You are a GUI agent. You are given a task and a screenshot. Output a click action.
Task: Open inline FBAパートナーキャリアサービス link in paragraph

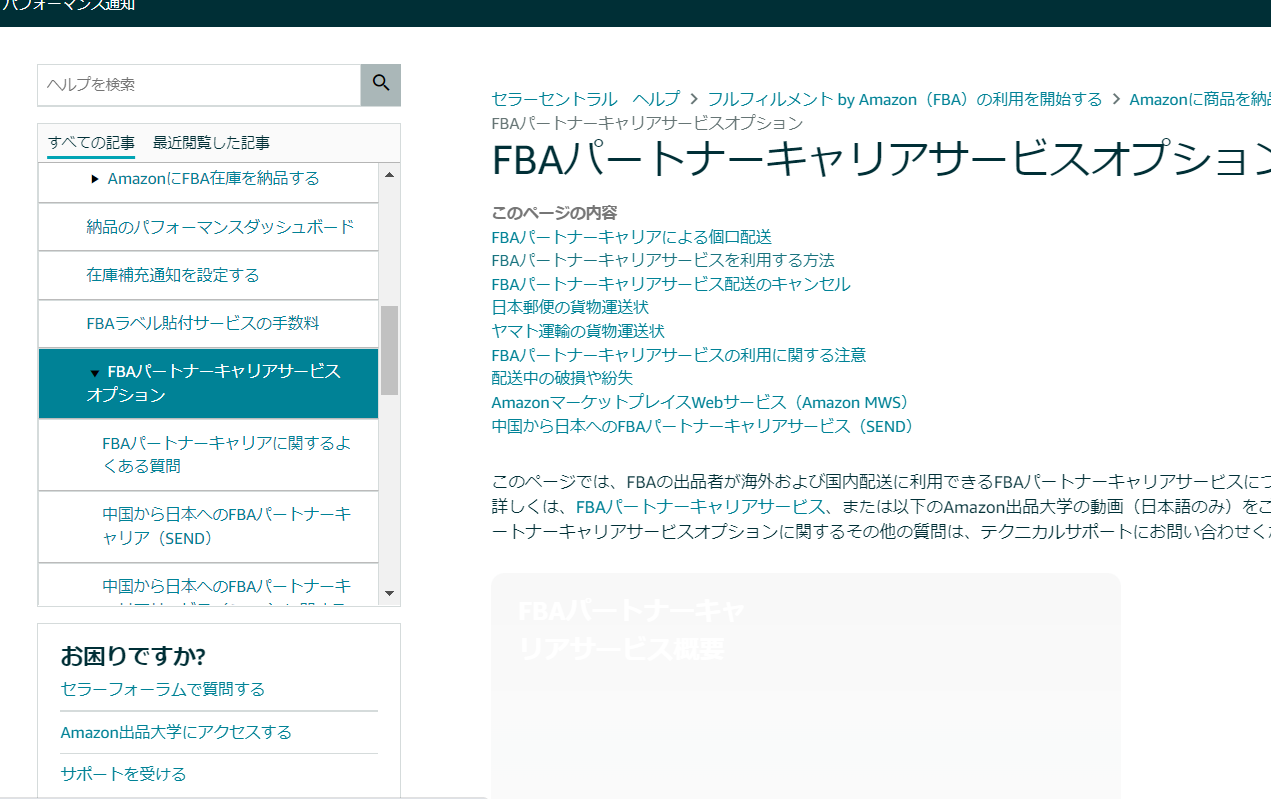(x=700, y=505)
